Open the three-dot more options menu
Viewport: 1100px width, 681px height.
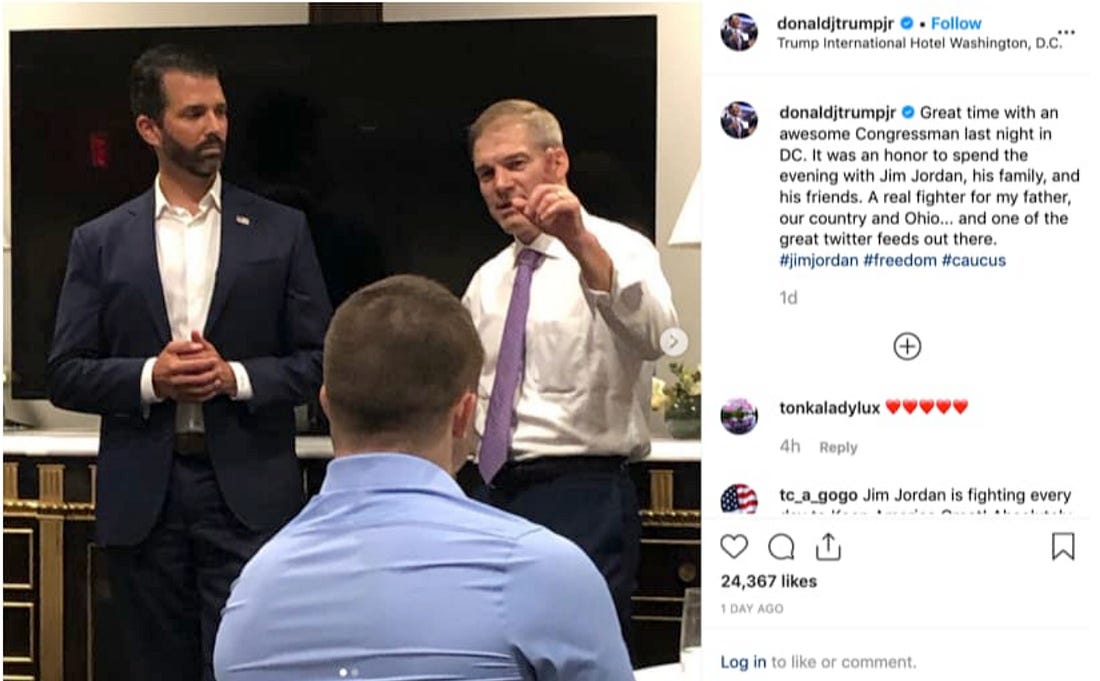click(x=1066, y=32)
